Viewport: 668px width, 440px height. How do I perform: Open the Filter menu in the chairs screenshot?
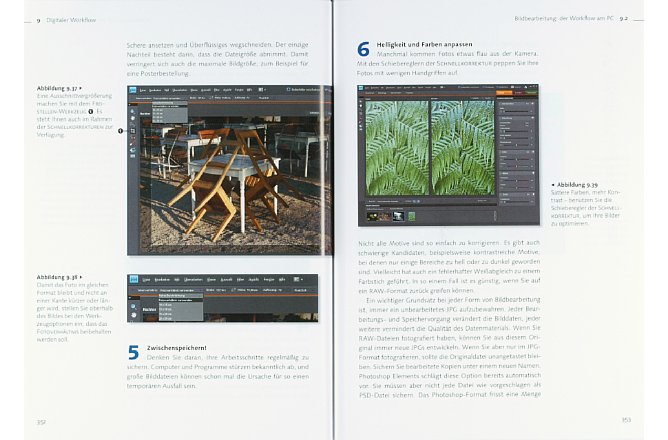click(x=216, y=90)
